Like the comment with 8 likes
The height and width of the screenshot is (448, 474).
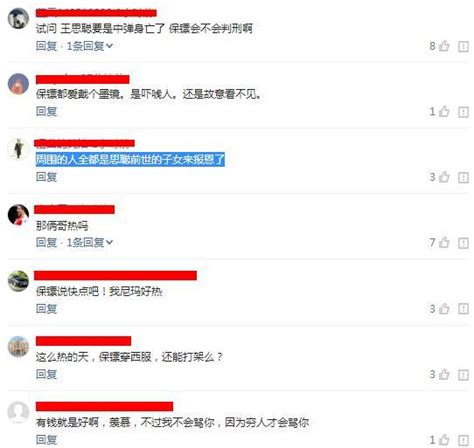point(444,46)
